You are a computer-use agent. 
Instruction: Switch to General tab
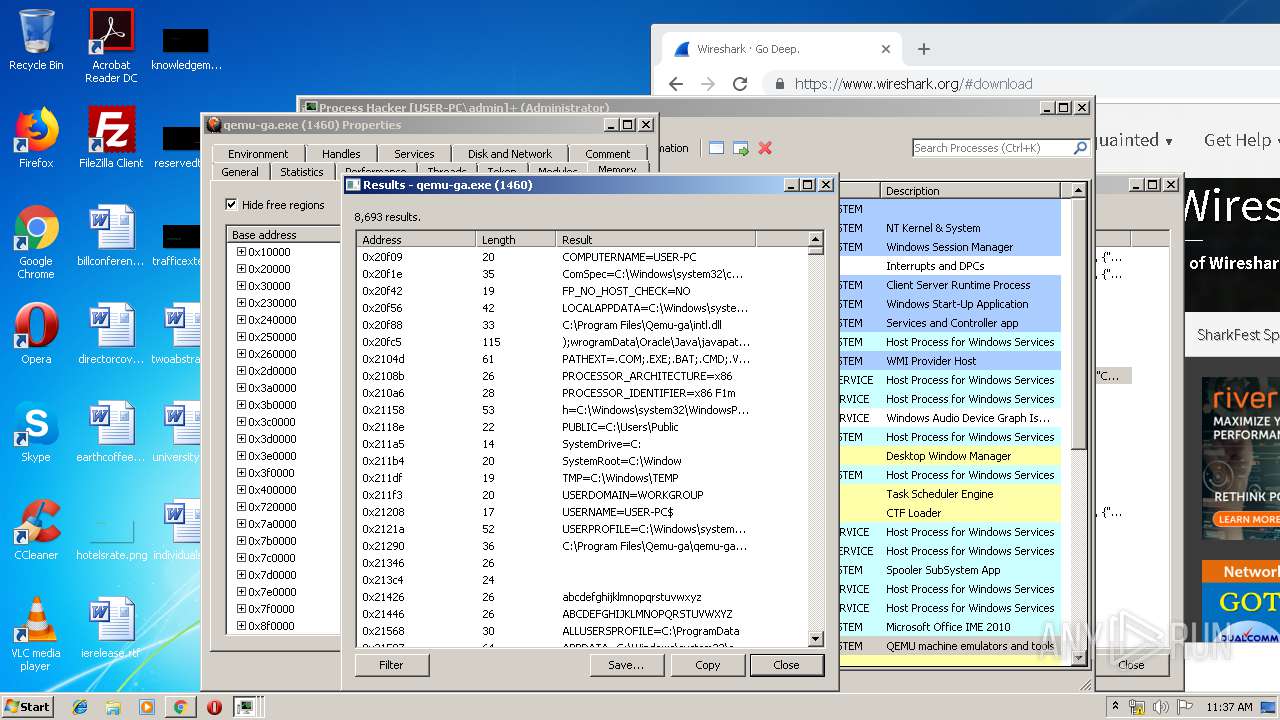click(x=240, y=172)
